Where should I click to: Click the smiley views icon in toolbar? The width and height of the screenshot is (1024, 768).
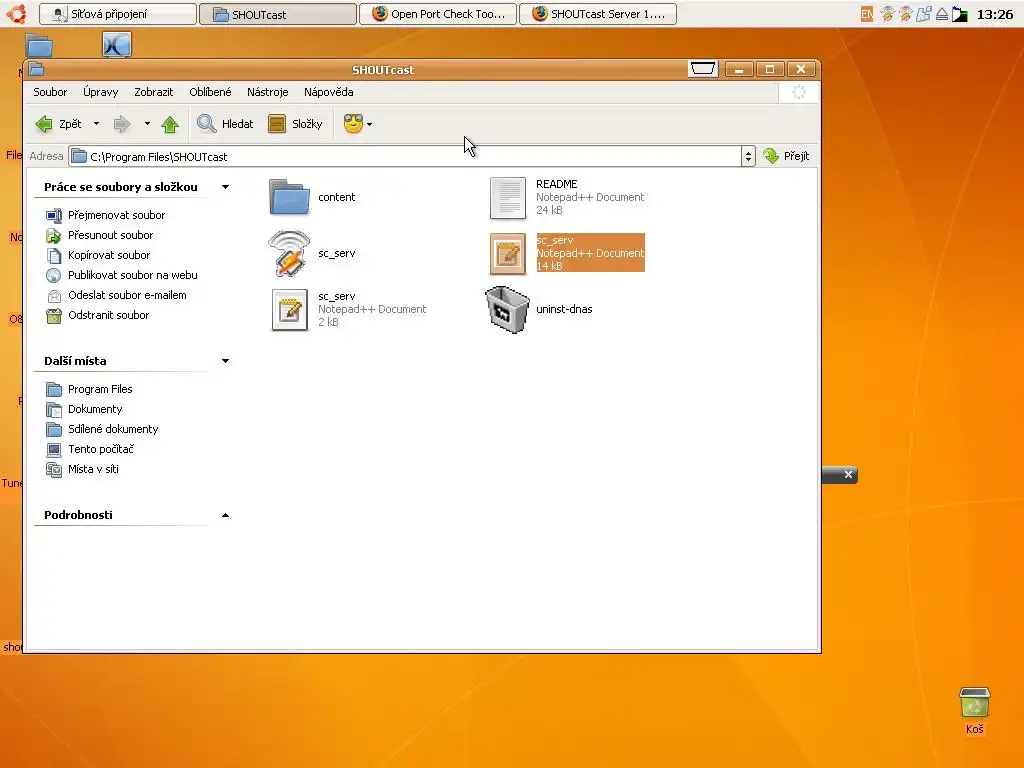353,124
